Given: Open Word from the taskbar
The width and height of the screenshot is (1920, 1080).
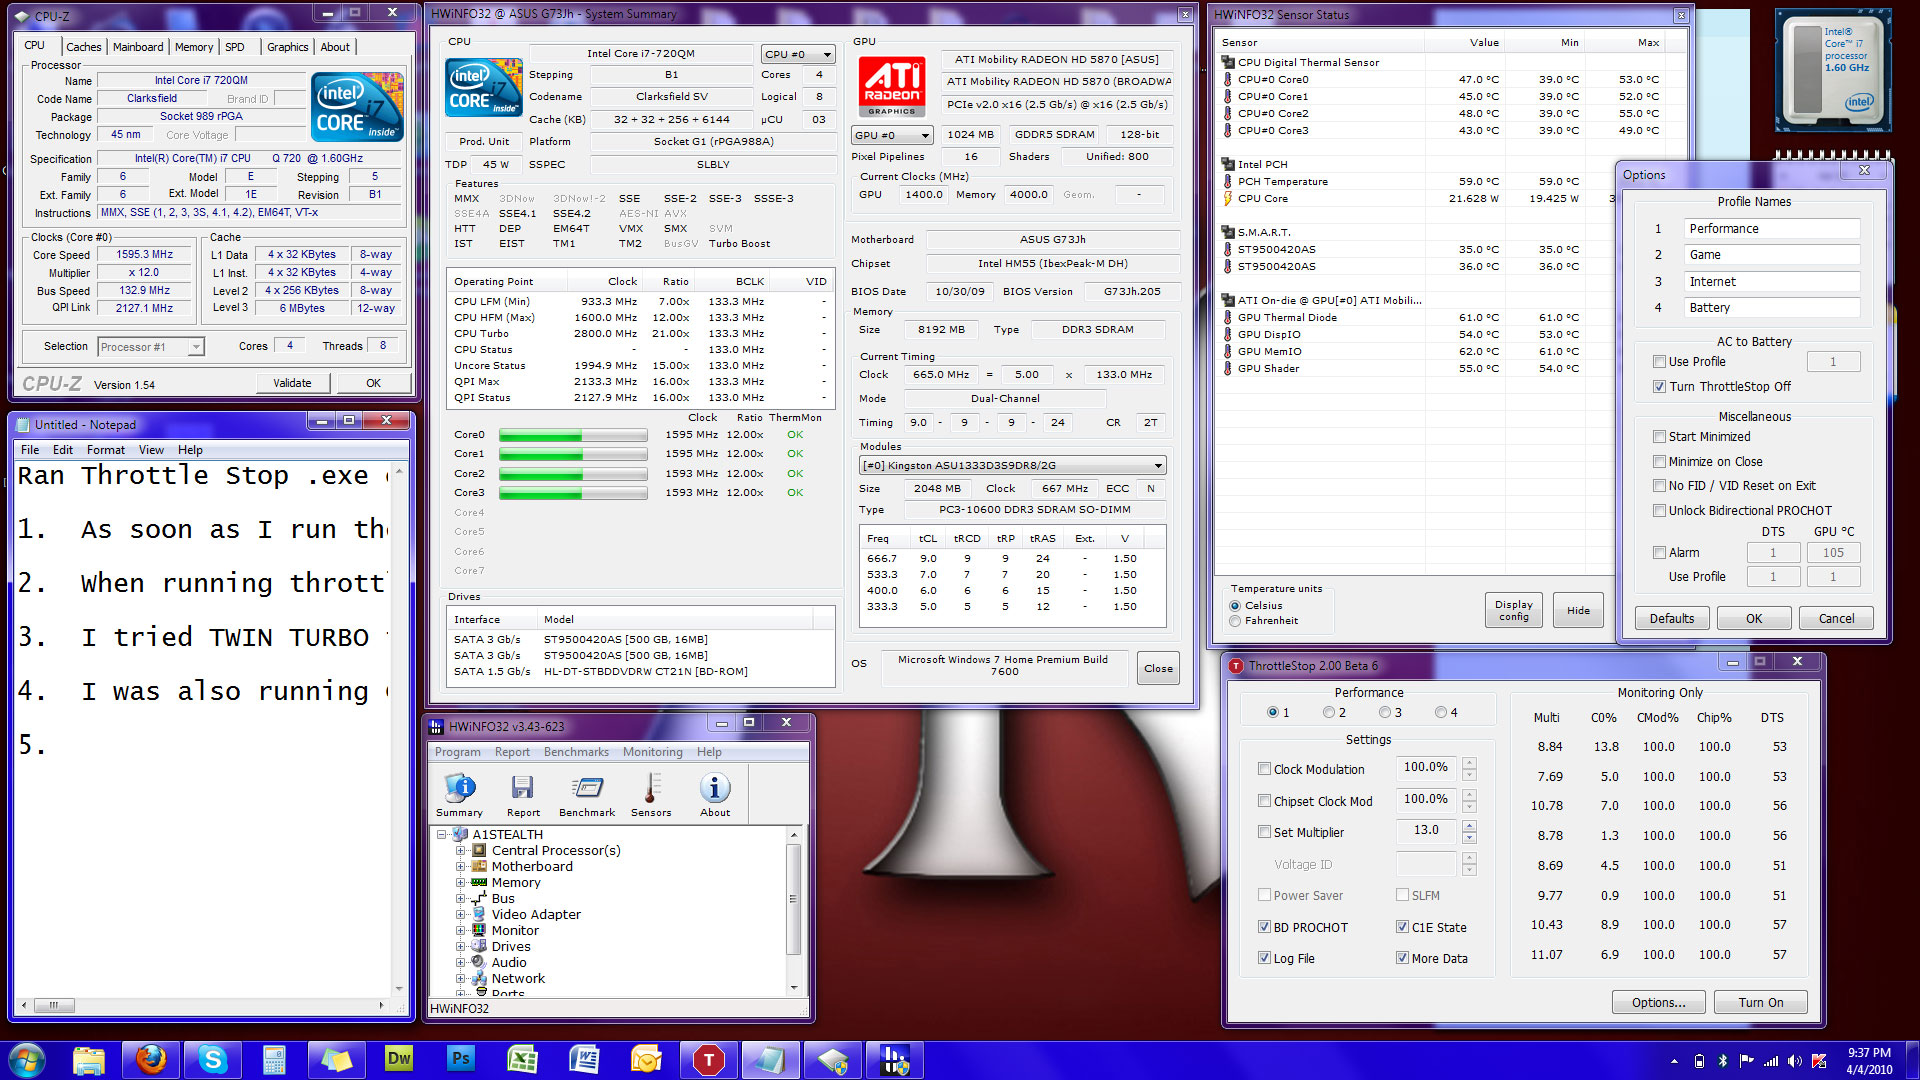Looking at the screenshot, I should point(585,1060).
